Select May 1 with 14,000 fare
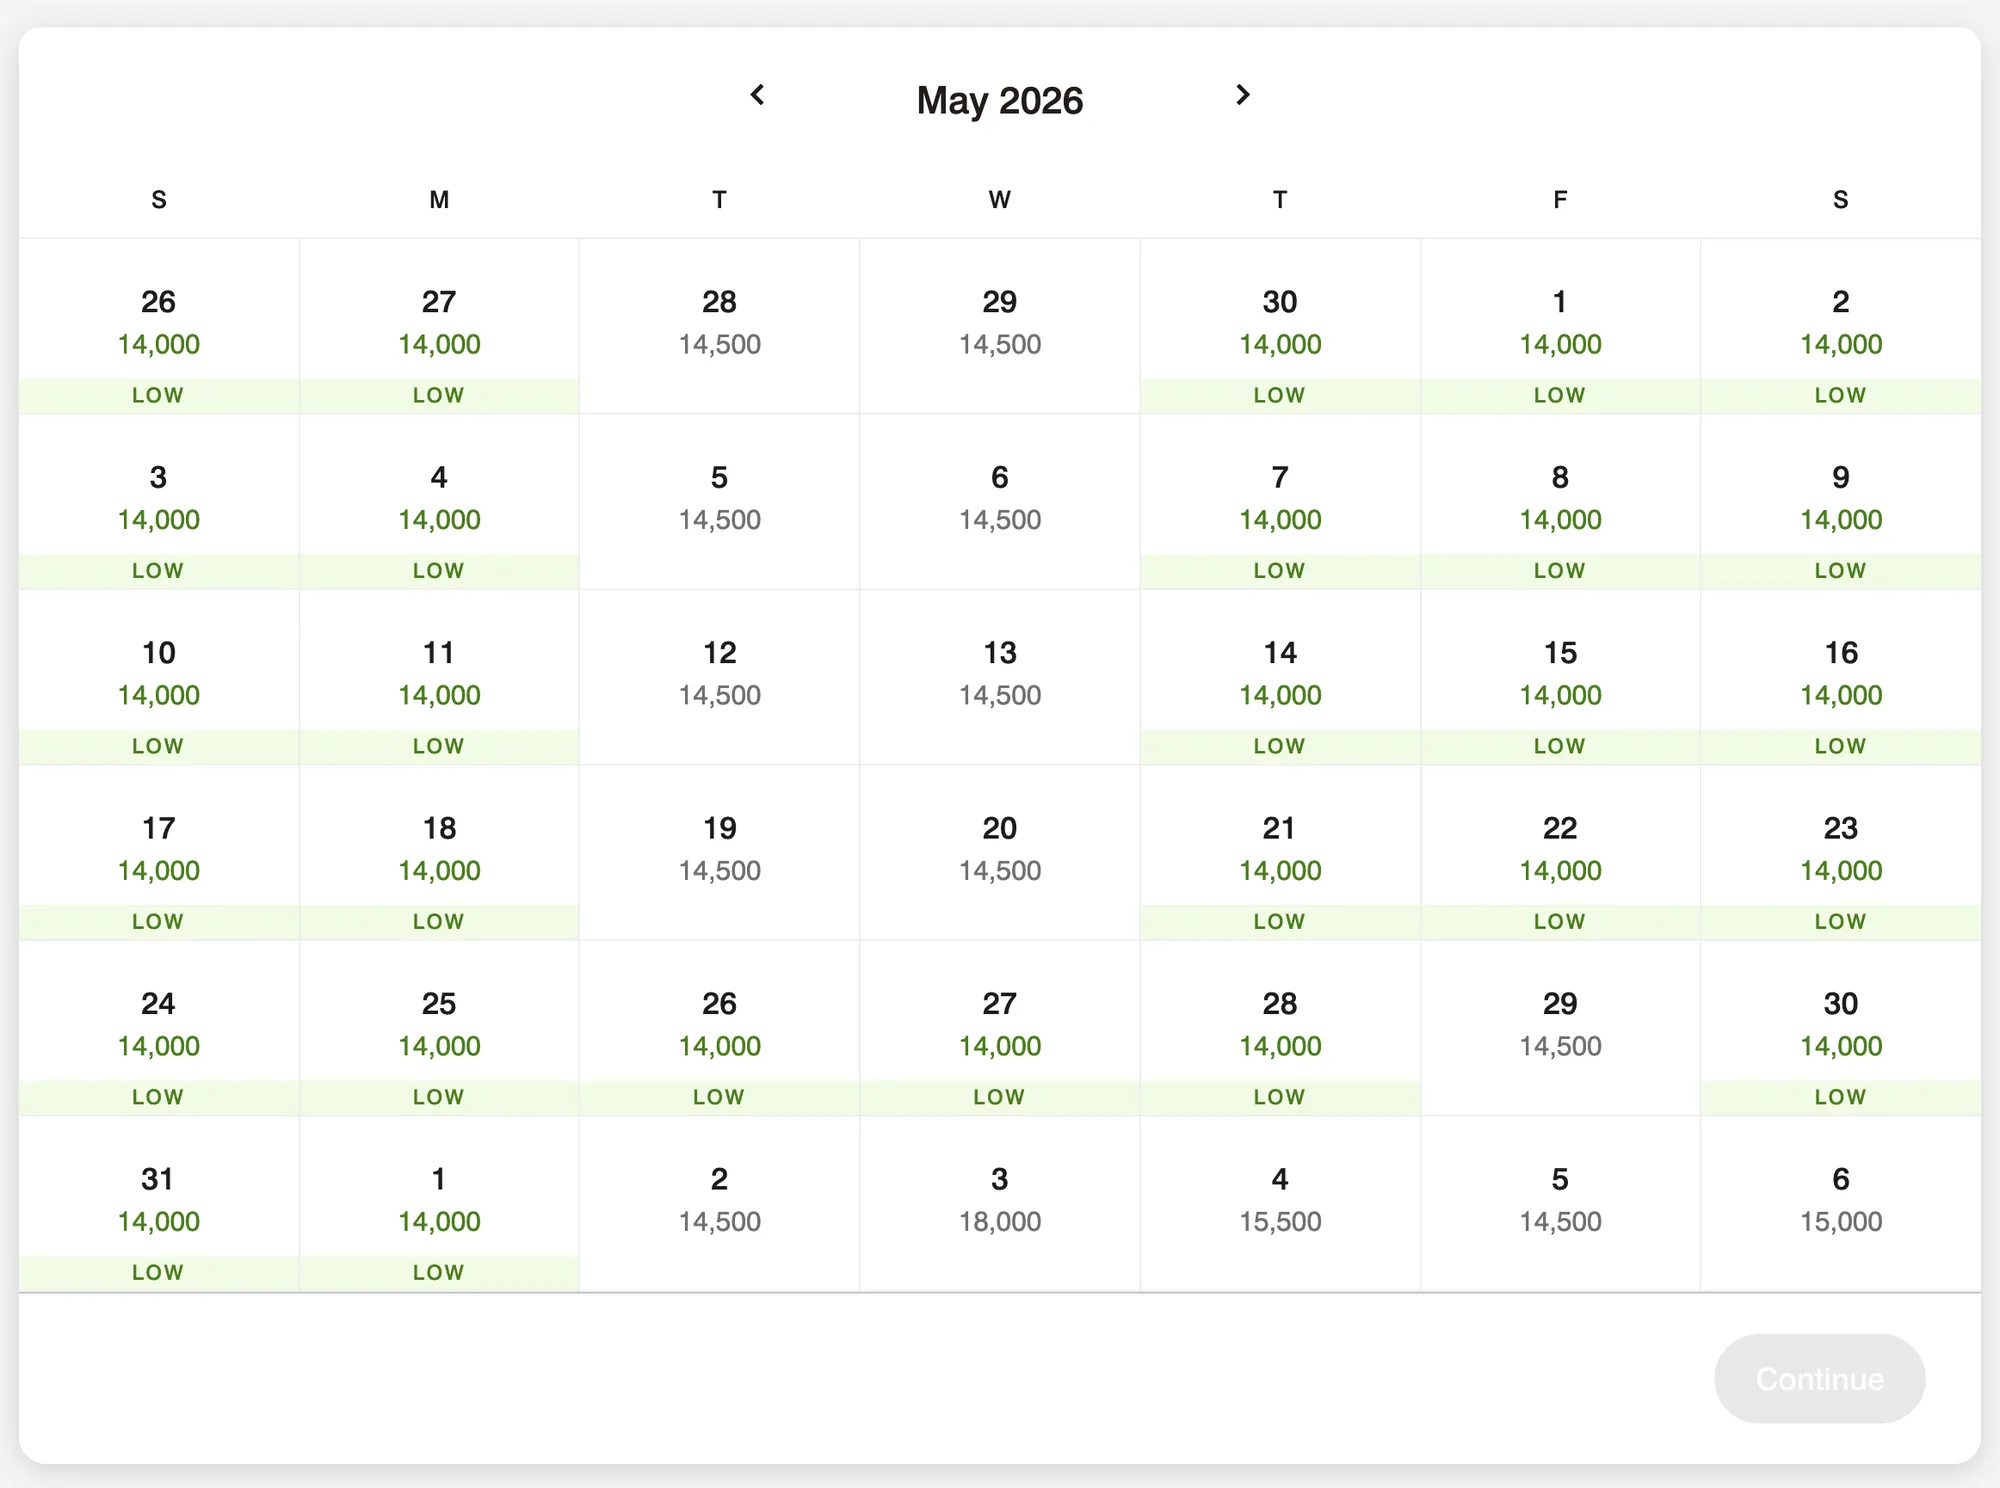 [1560, 326]
